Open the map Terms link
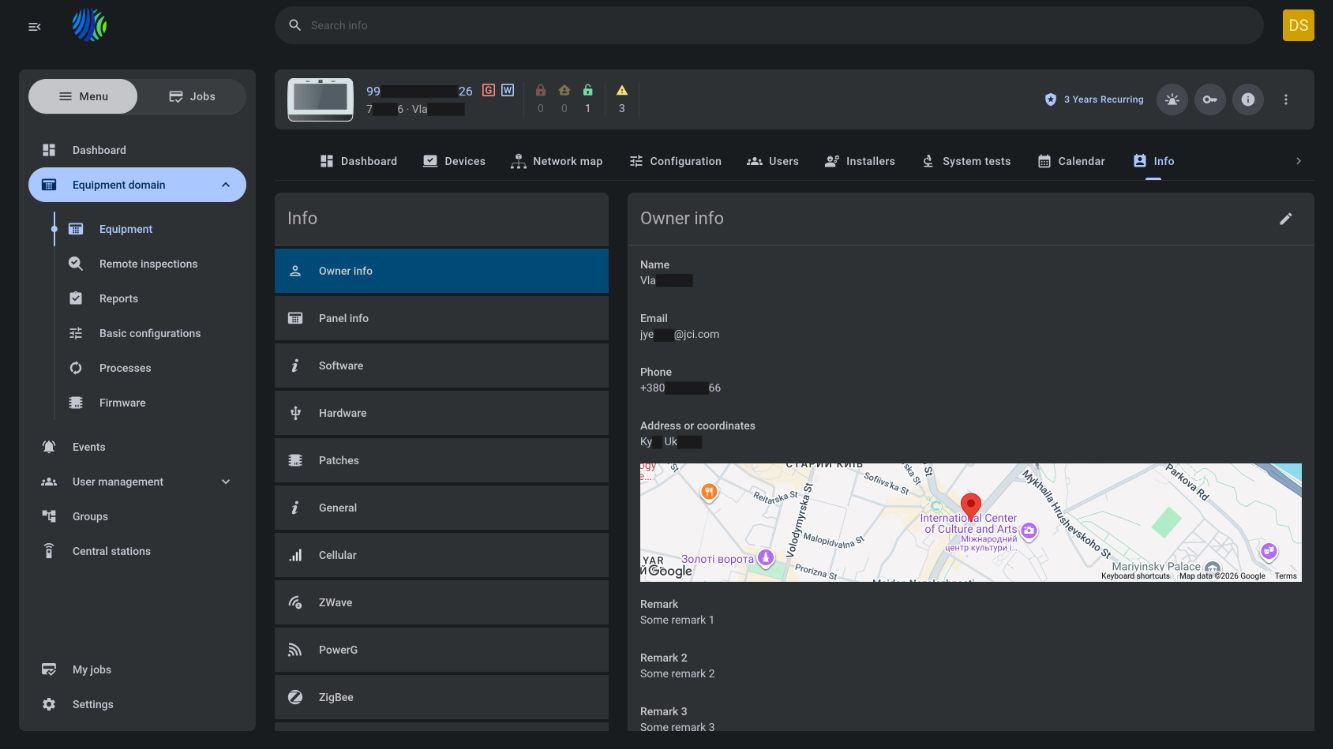This screenshot has width=1333, height=749. coord(1285,576)
